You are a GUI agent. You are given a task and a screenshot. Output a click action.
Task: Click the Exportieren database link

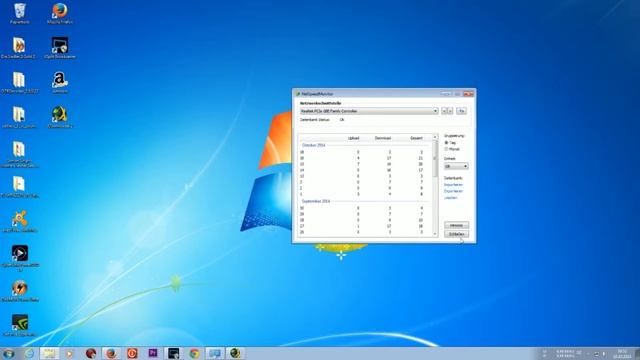[453, 191]
